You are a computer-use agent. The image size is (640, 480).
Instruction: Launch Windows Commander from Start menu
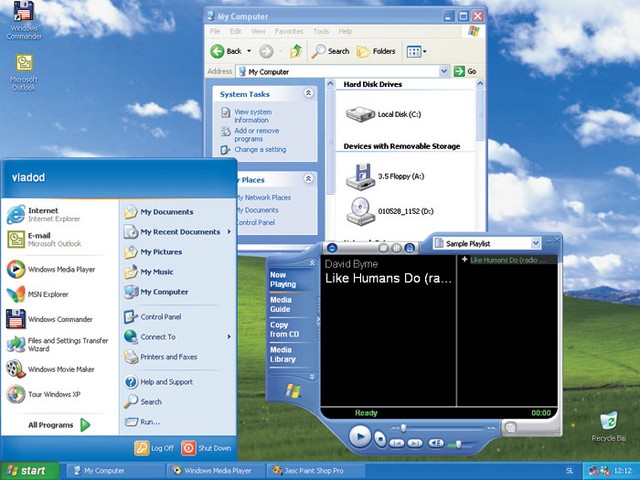coord(50,319)
